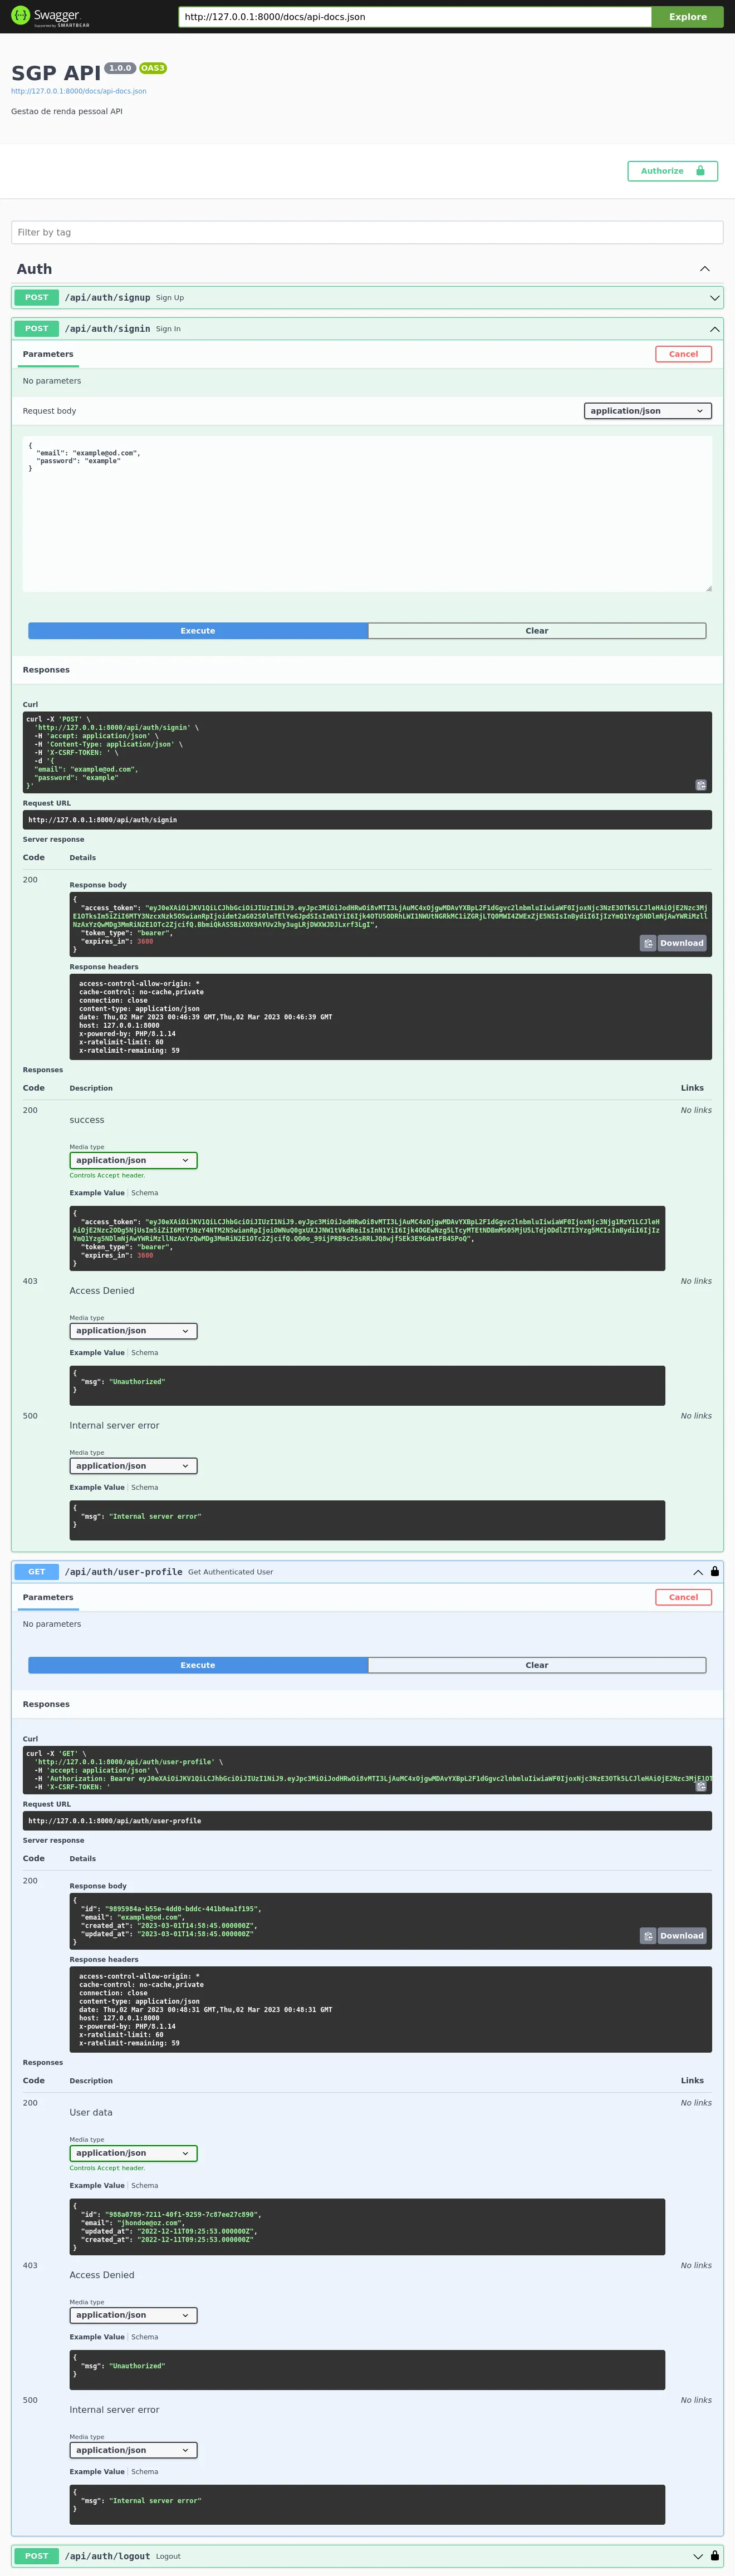Show Schema for user-profile Internal server error
The width and height of the screenshot is (735, 2576).
(145, 2471)
